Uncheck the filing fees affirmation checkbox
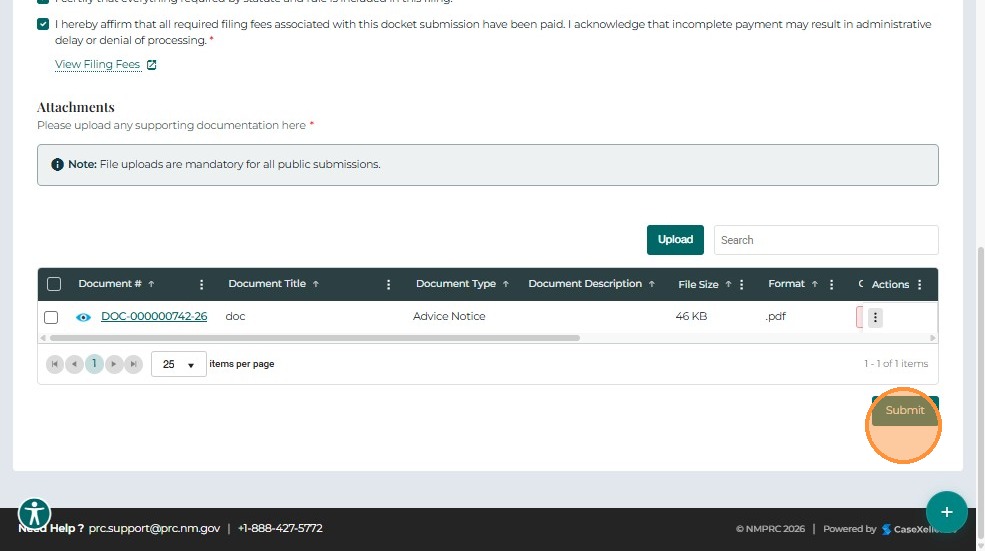This screenshot has width=985, height=551. pos(43,25)
